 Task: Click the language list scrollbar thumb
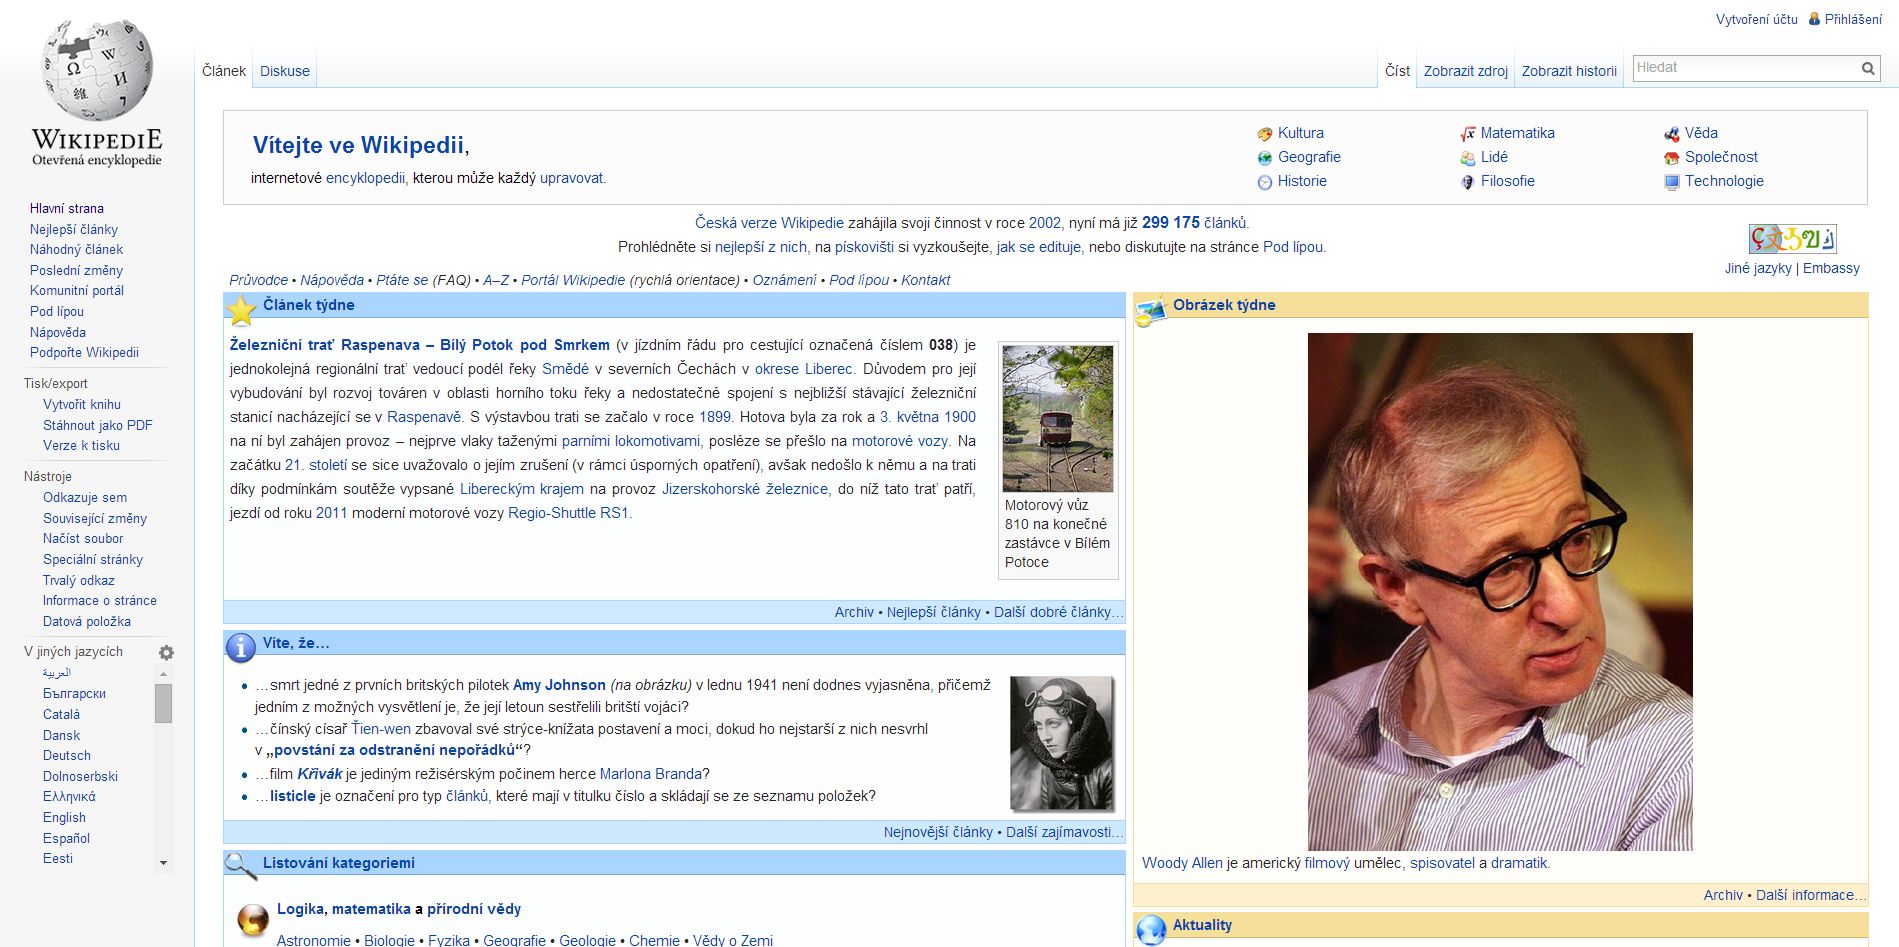163,703
